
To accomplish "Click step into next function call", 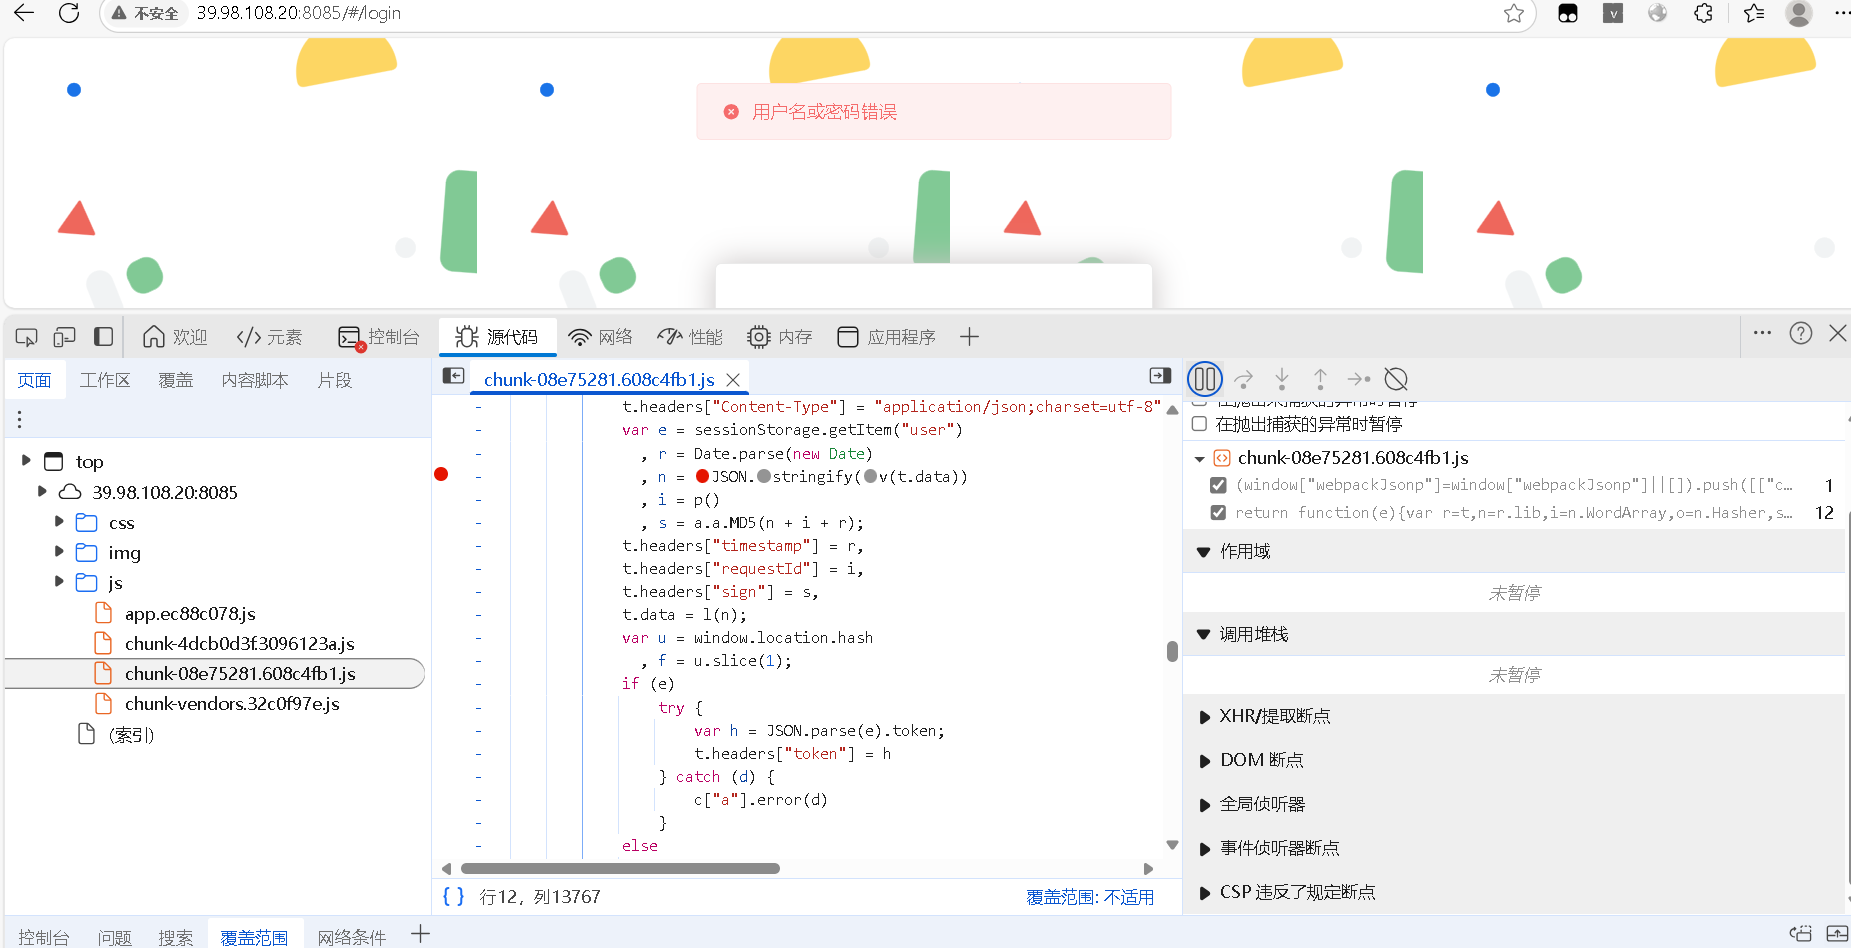I will [1282, 379].
